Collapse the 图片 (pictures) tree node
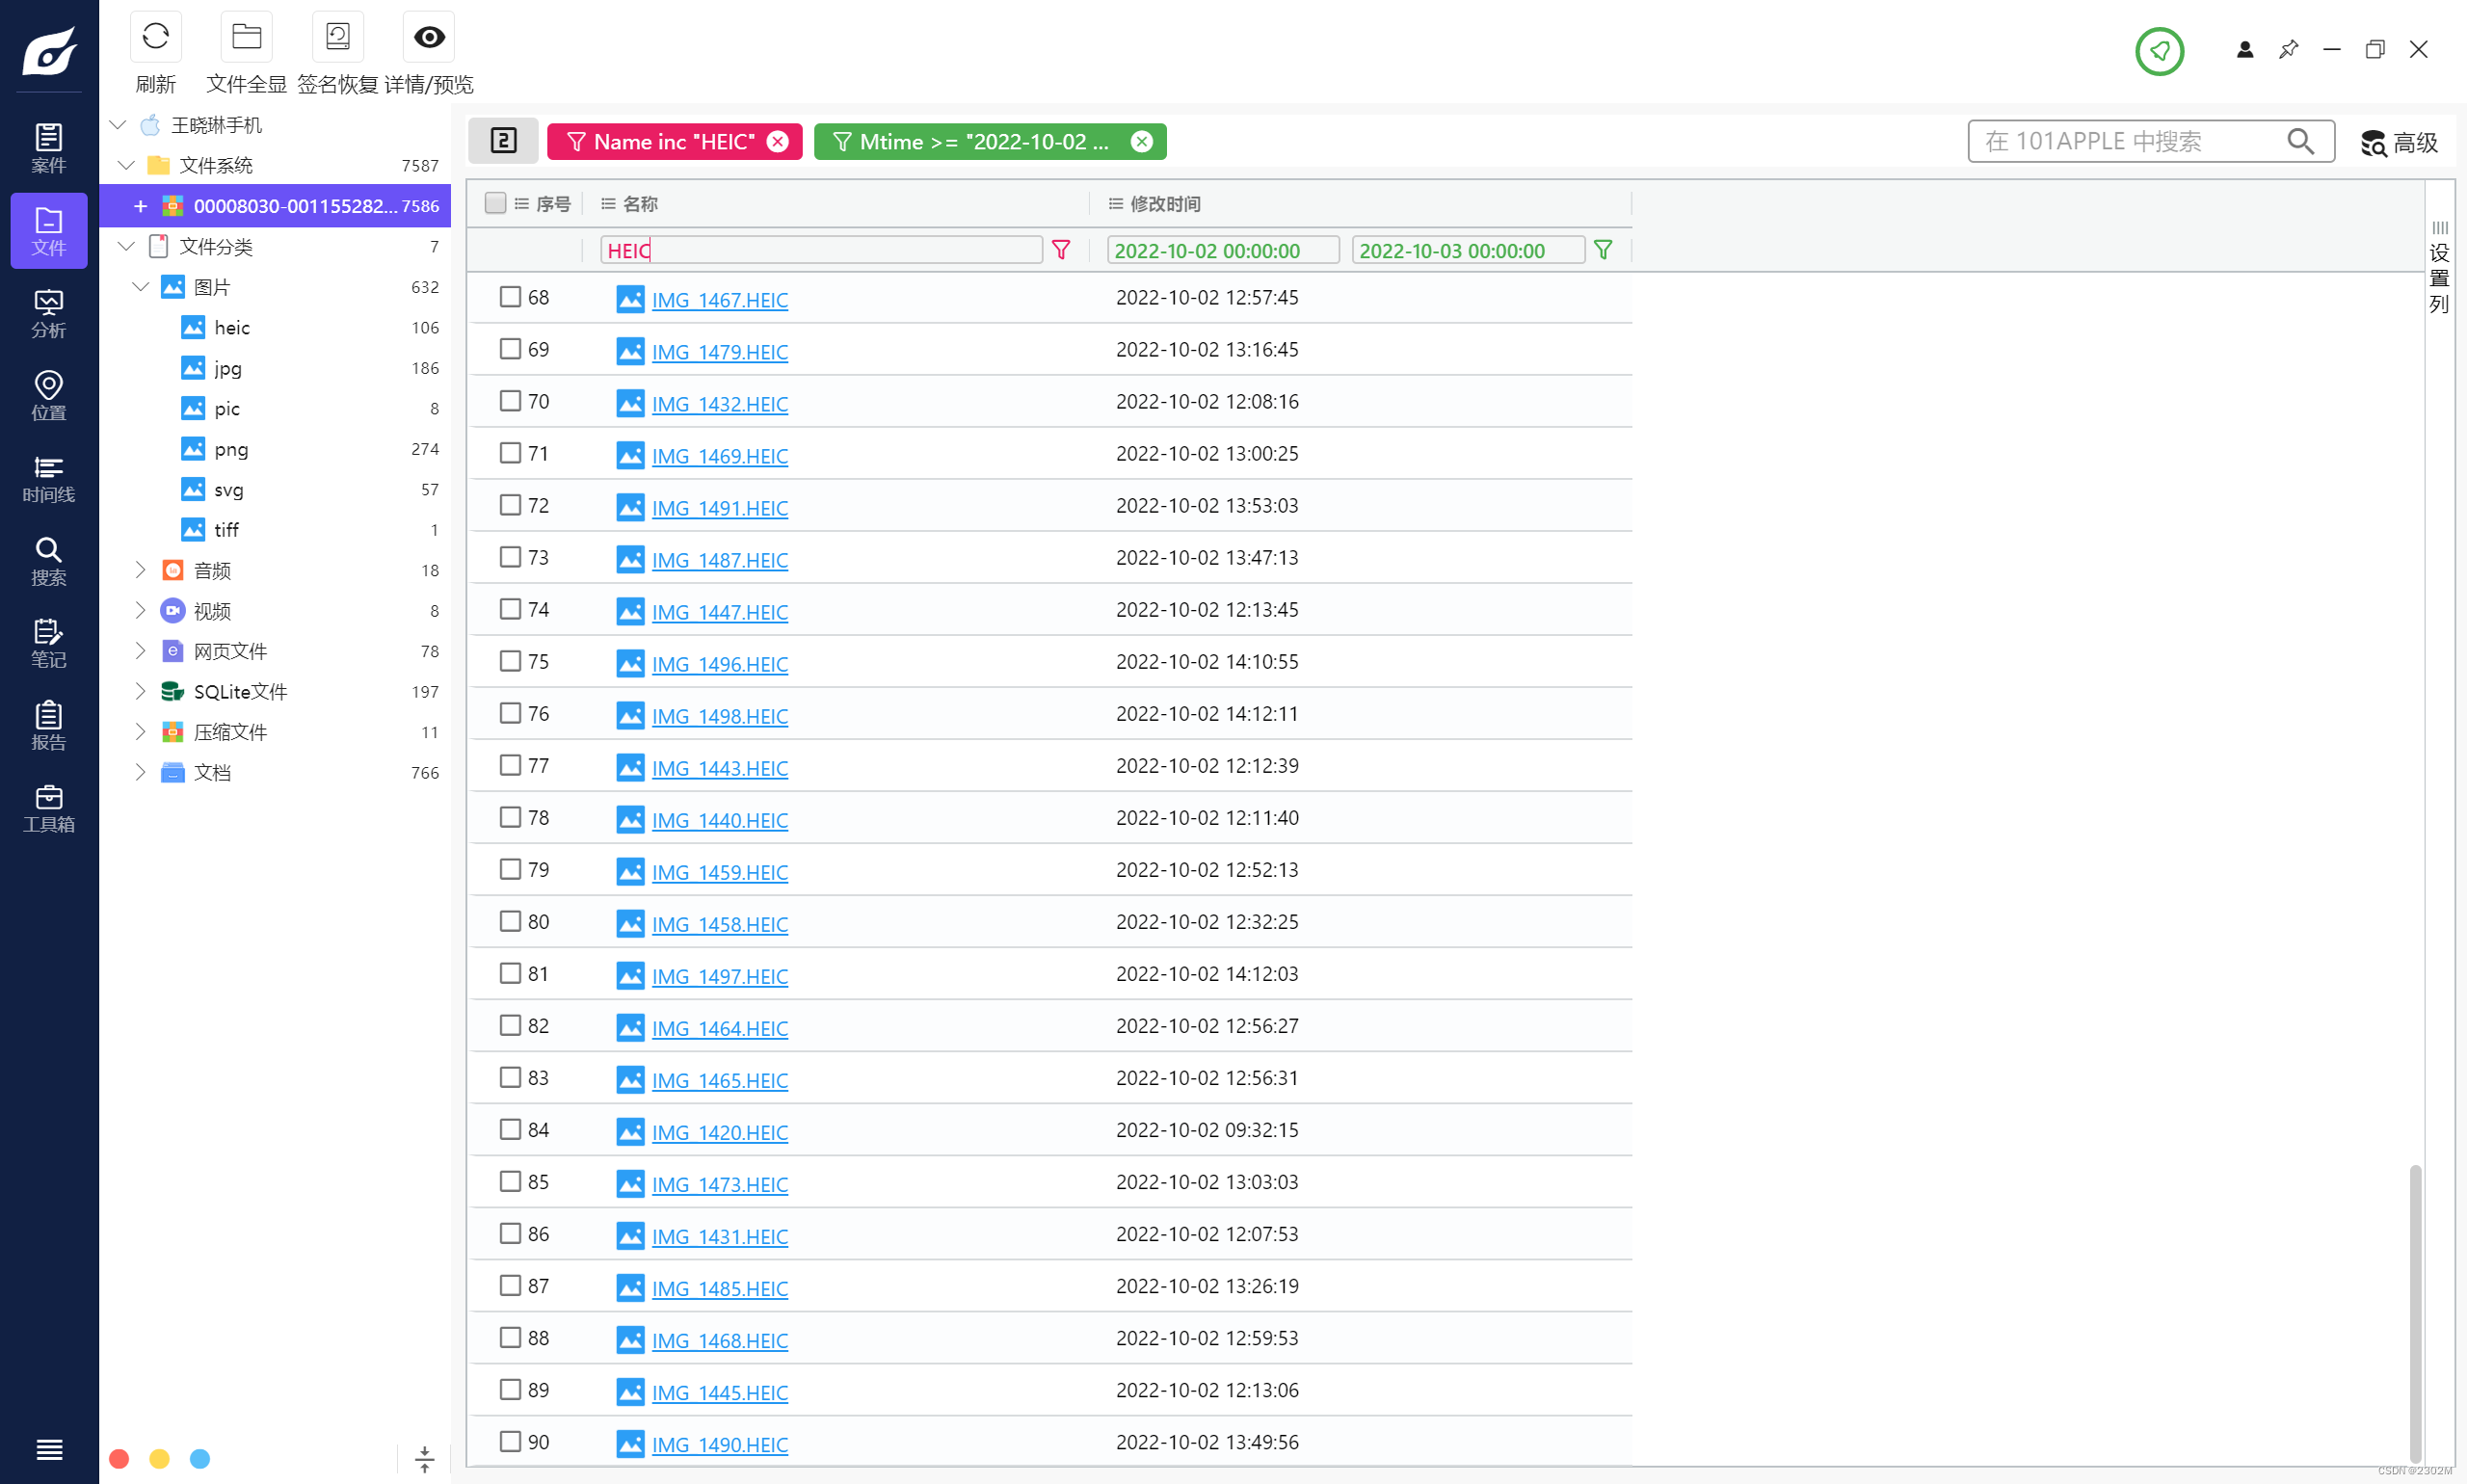 (x=140, y=287)
